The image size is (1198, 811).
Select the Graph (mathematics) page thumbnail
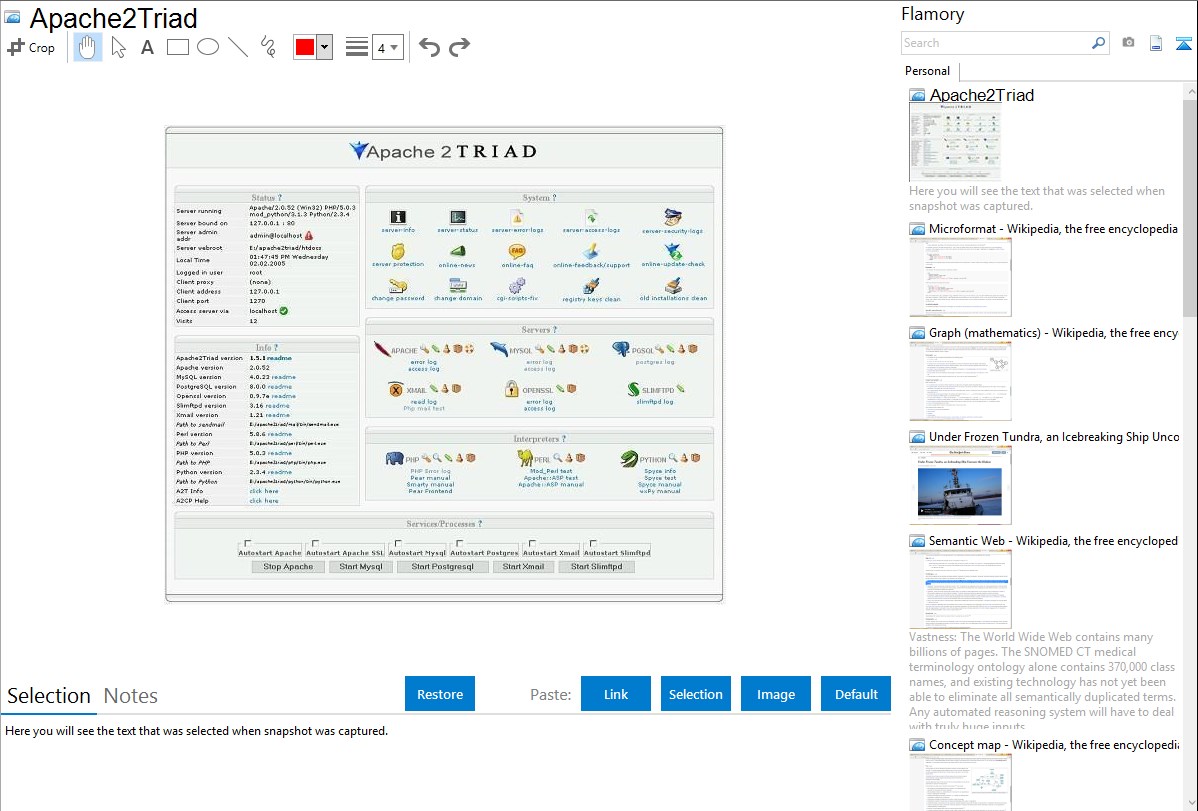click(x=960, y=381)
